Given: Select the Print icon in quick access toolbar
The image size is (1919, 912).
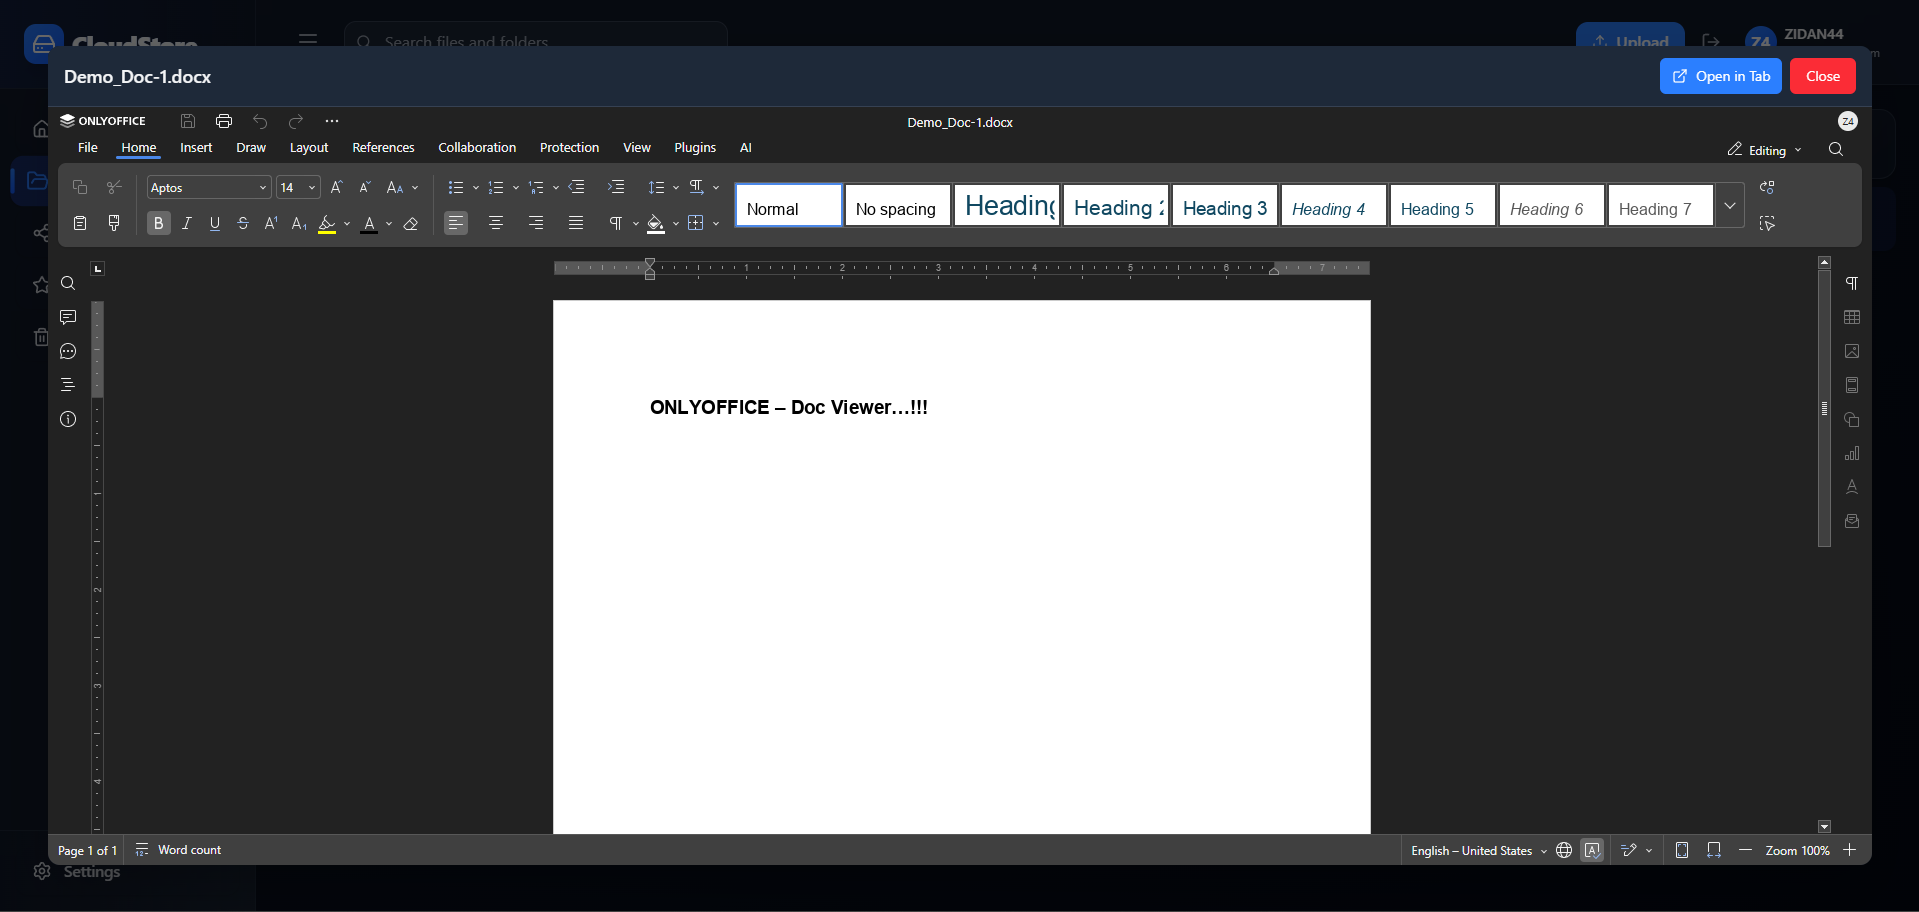Looking at the screenshot, I should 223,120.
